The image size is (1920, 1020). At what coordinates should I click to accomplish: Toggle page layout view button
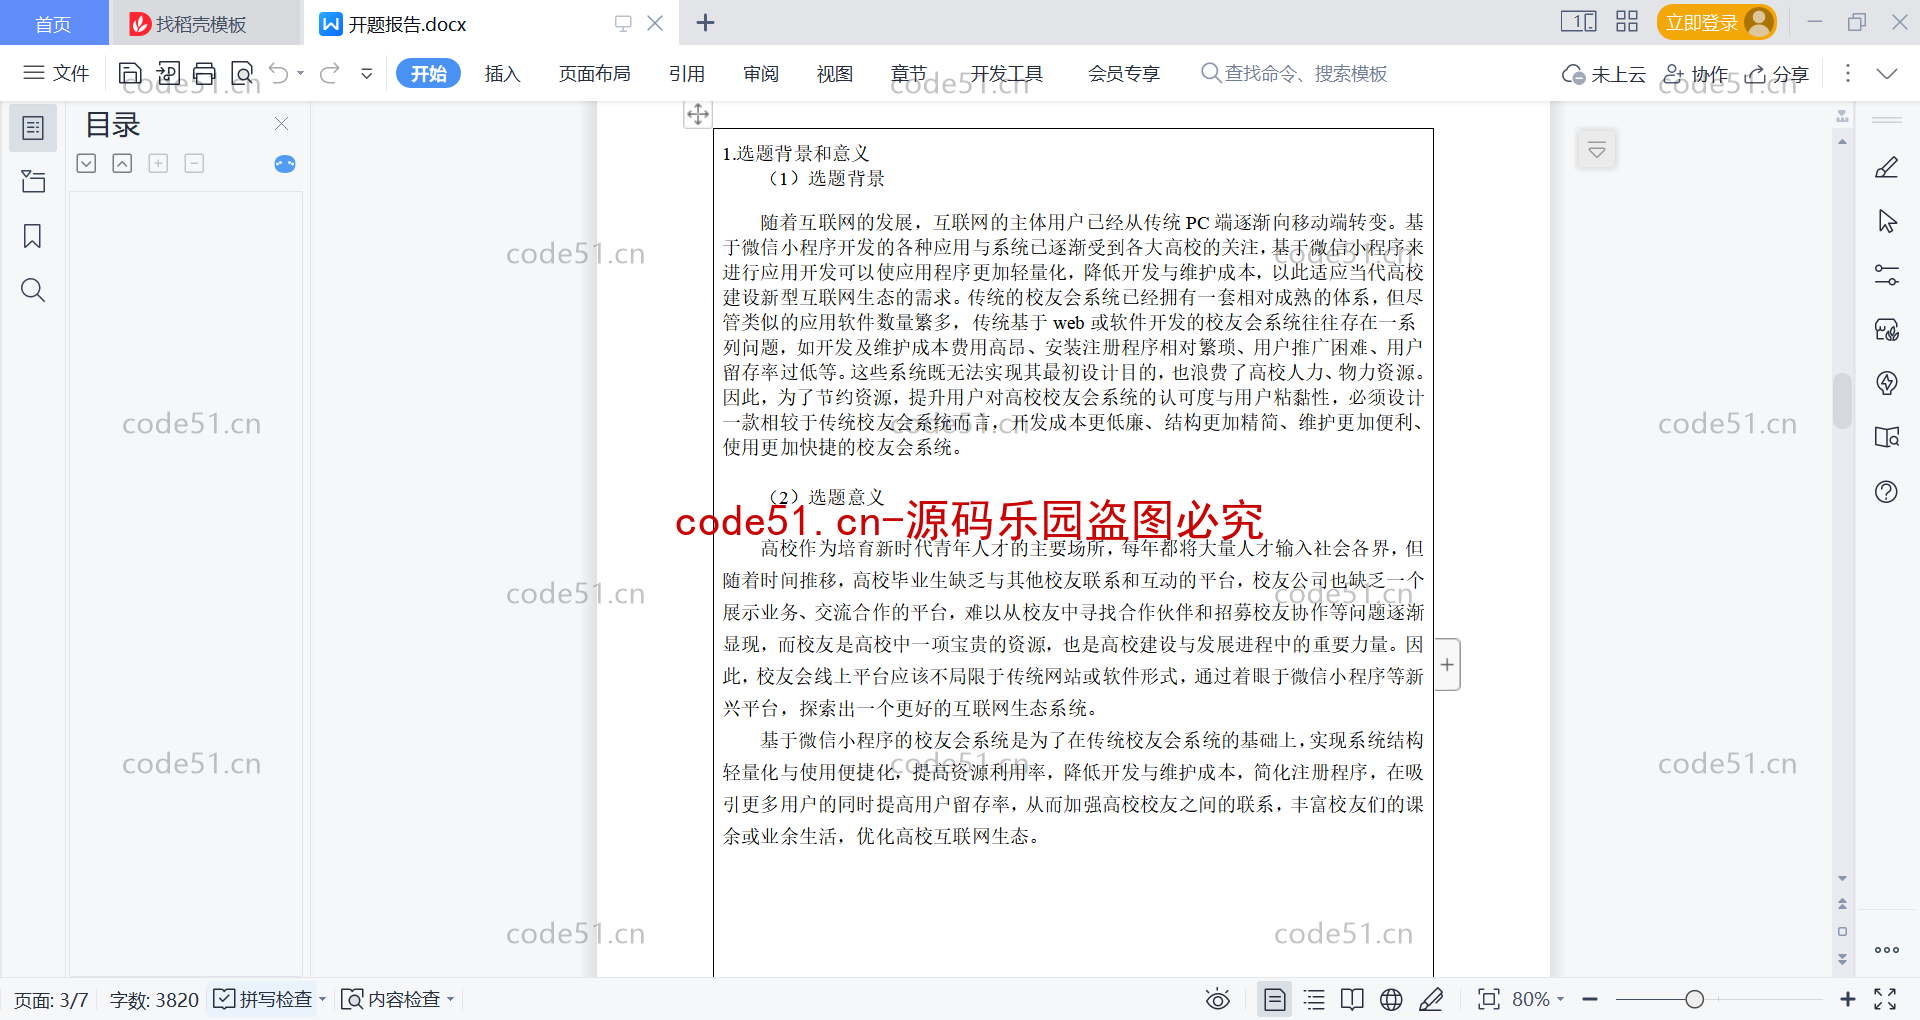pos(1275,999)
